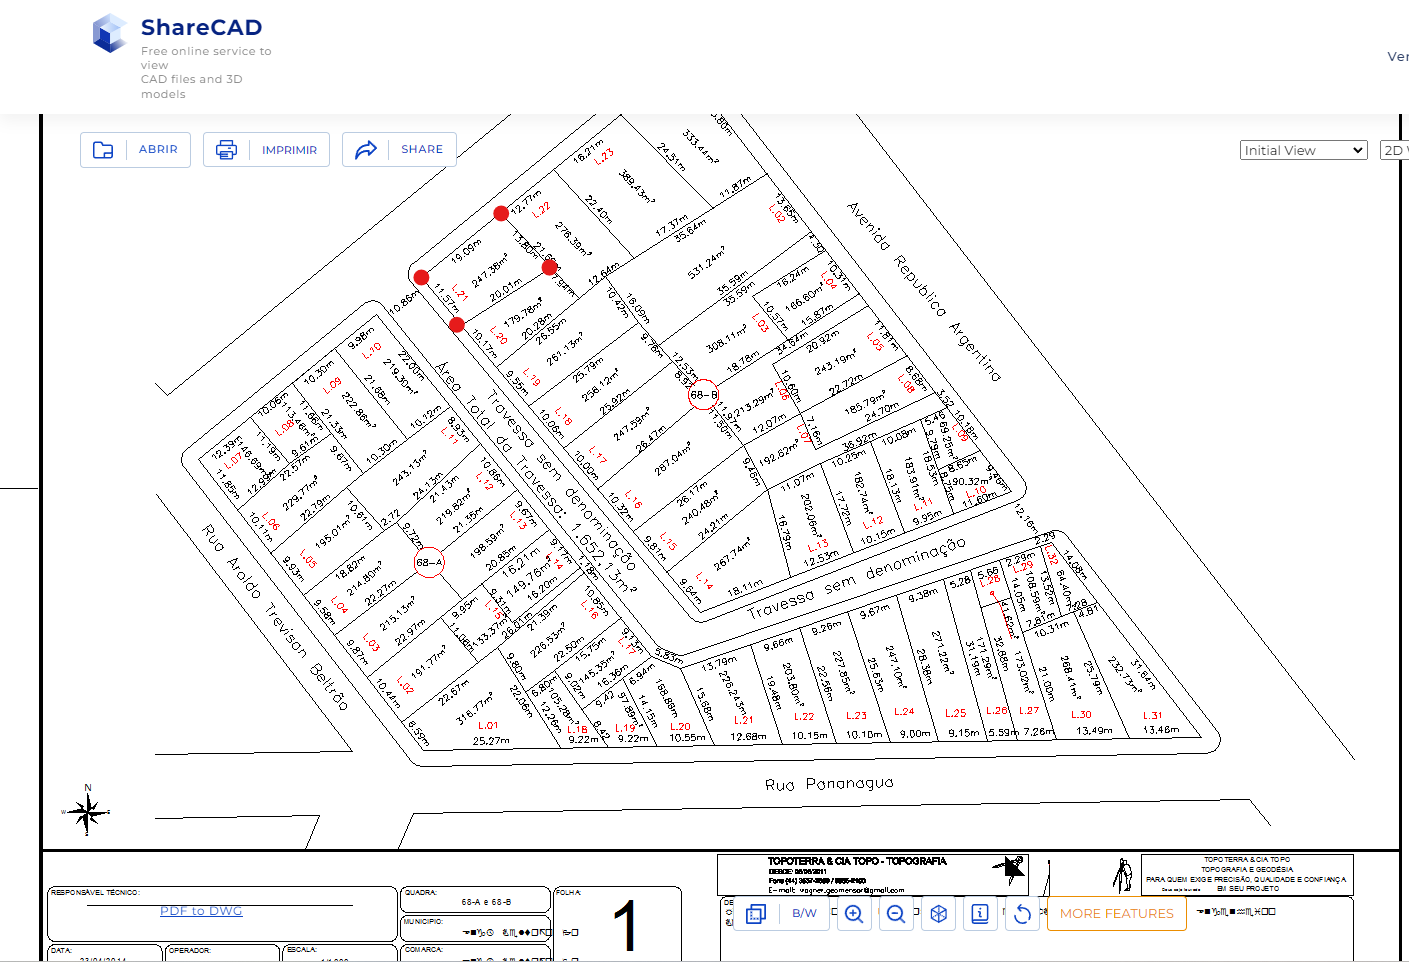The height and width of the screenshot is (962, 1409).
Task: Click the folder icon in ABRIR
Action: coord(103,150)
